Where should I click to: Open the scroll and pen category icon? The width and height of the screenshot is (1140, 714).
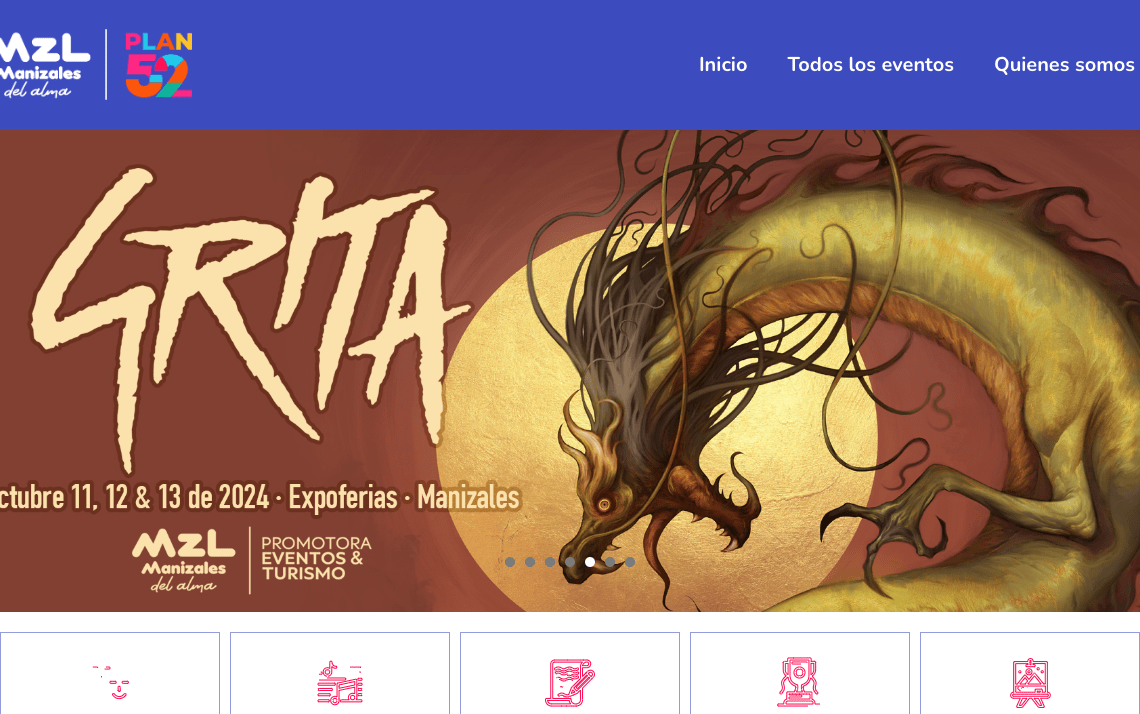(x=570, y=683)
